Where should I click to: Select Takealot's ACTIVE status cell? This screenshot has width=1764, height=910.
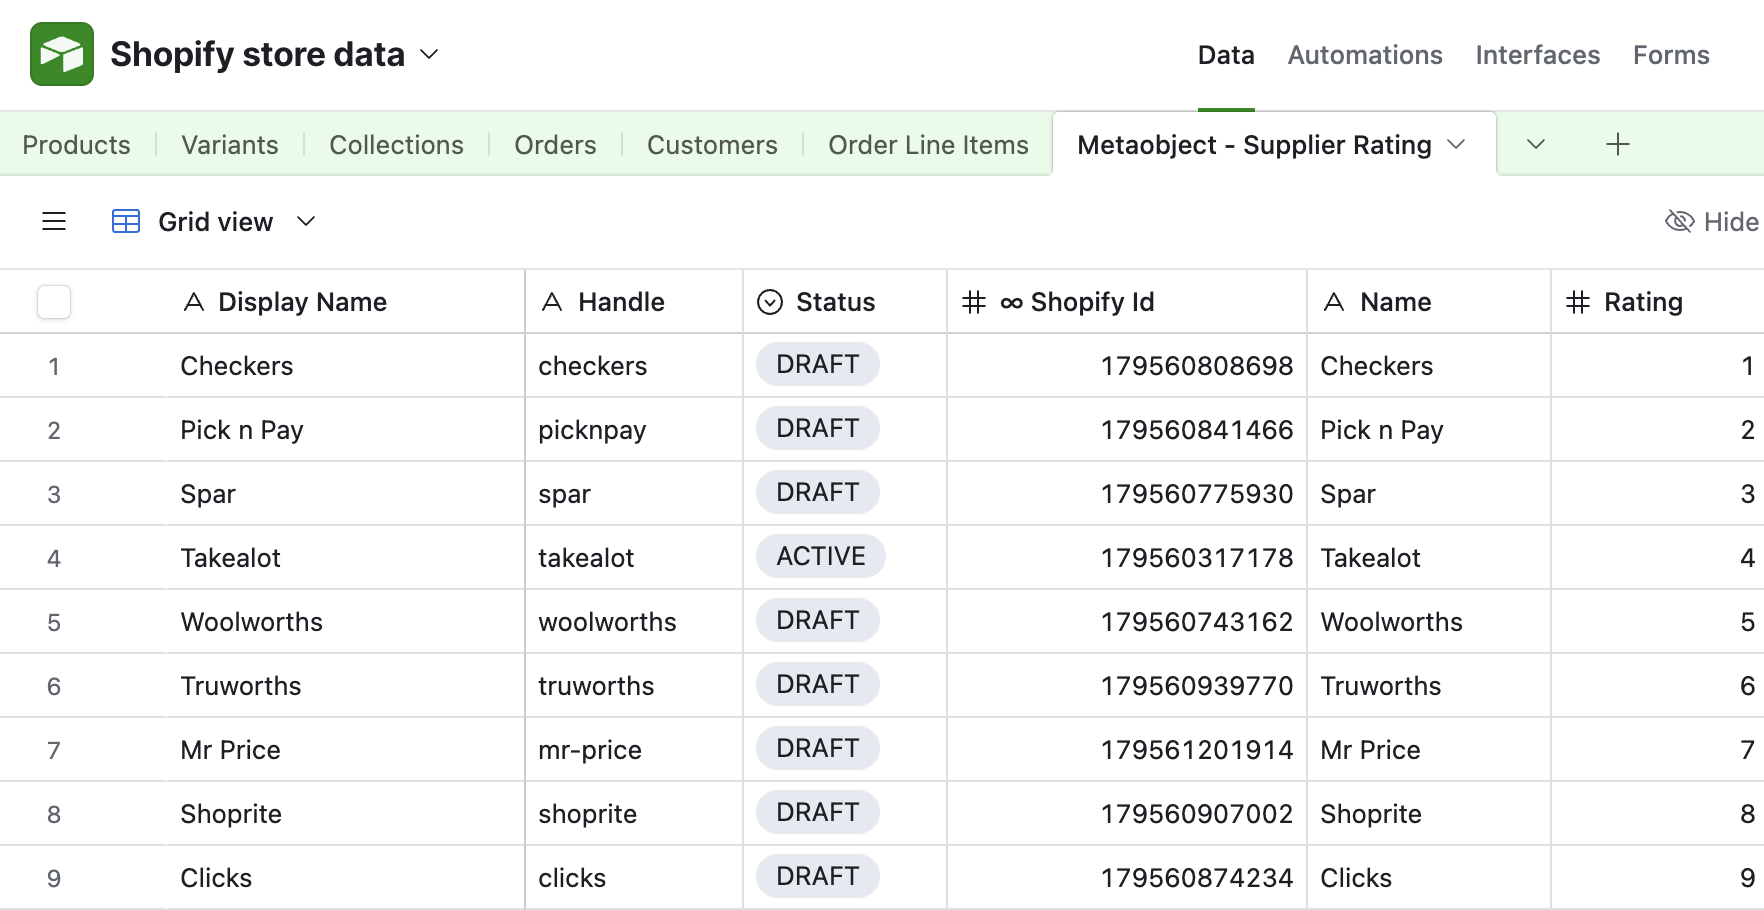point(820,556)
